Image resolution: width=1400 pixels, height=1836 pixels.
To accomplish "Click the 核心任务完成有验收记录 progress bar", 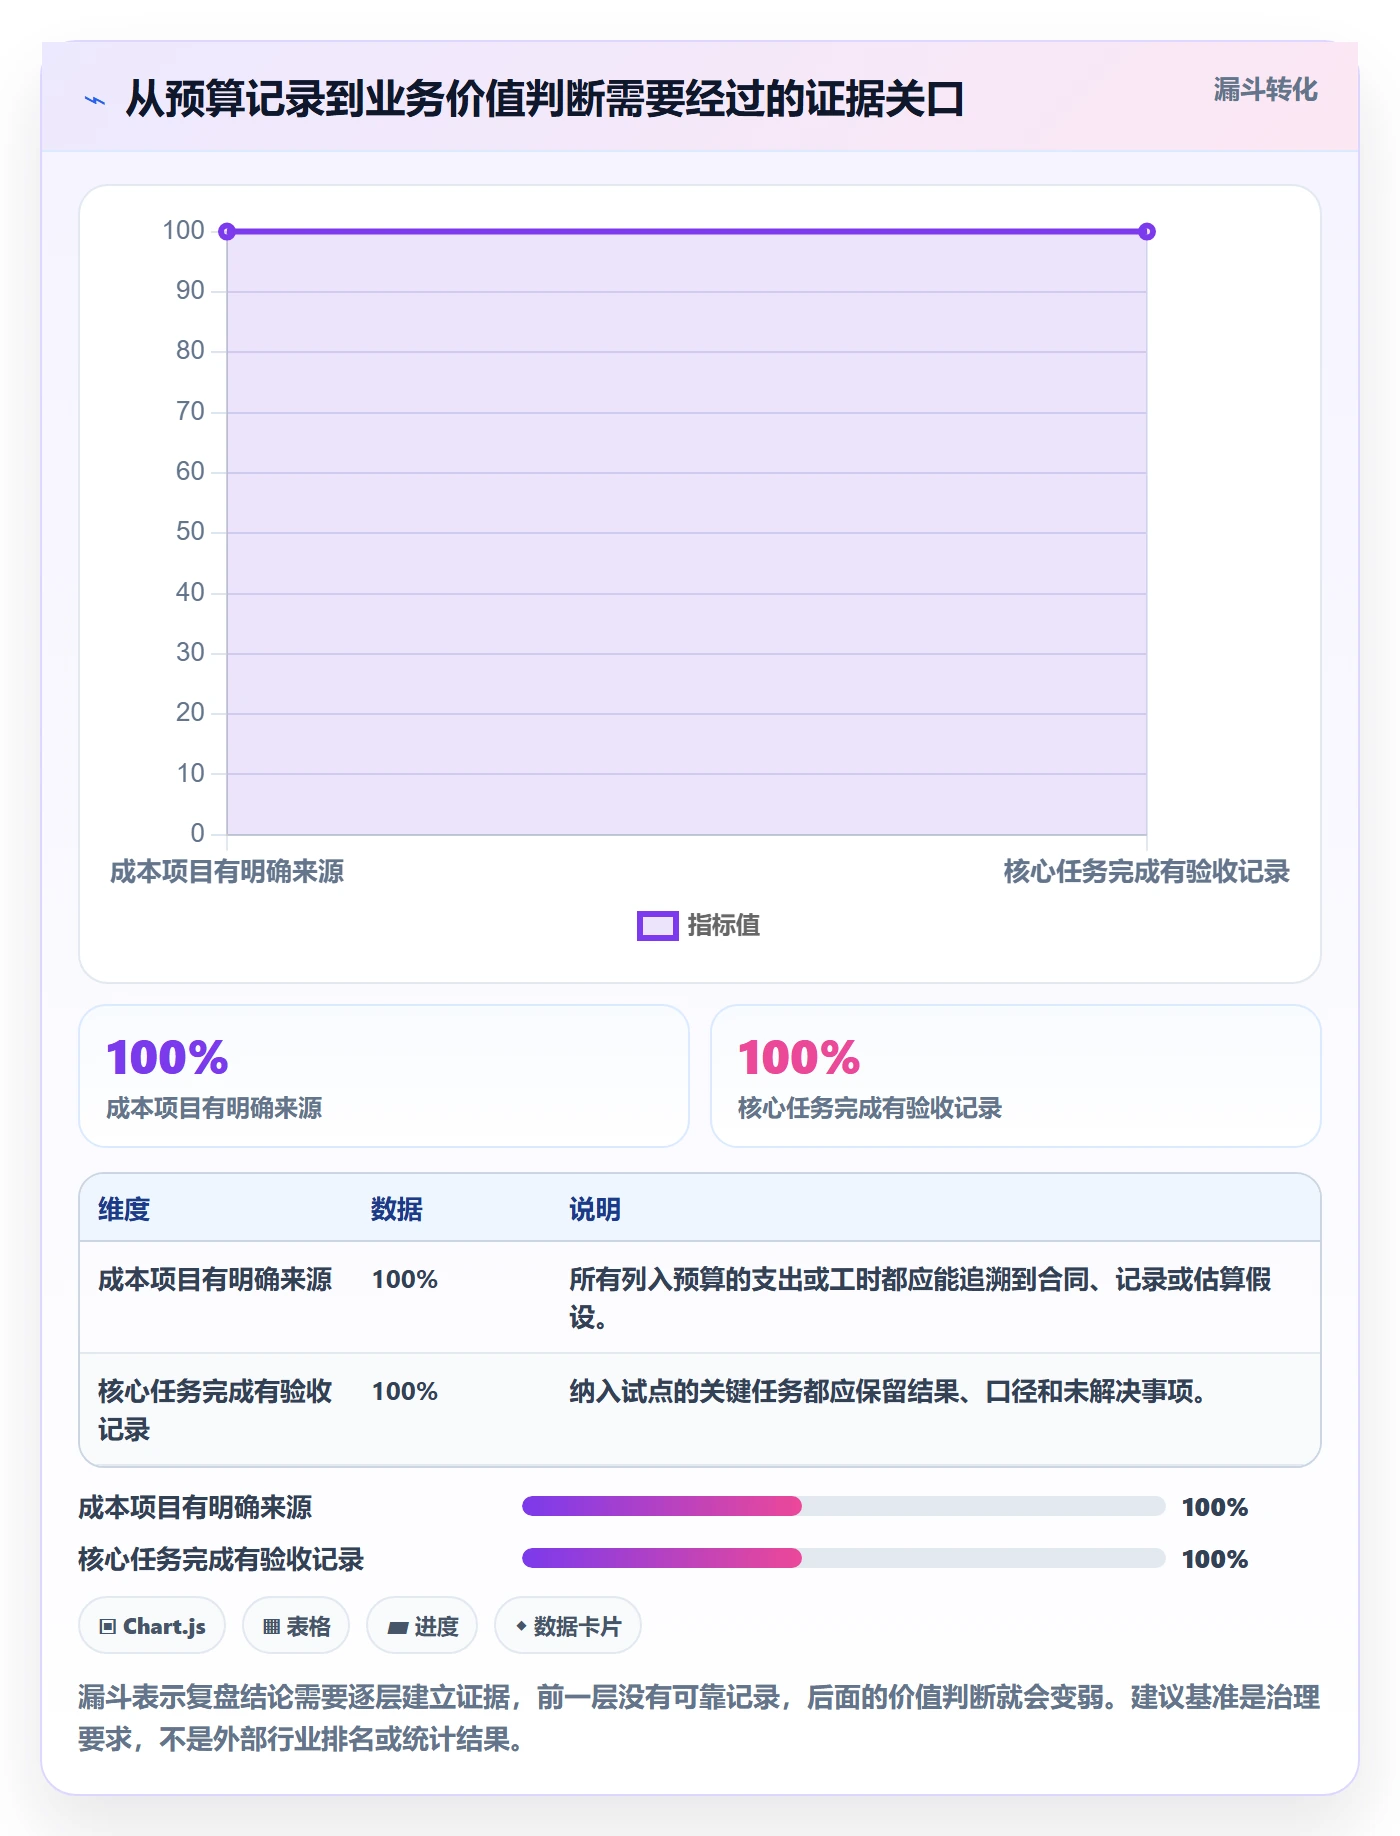I will 843,1558.
